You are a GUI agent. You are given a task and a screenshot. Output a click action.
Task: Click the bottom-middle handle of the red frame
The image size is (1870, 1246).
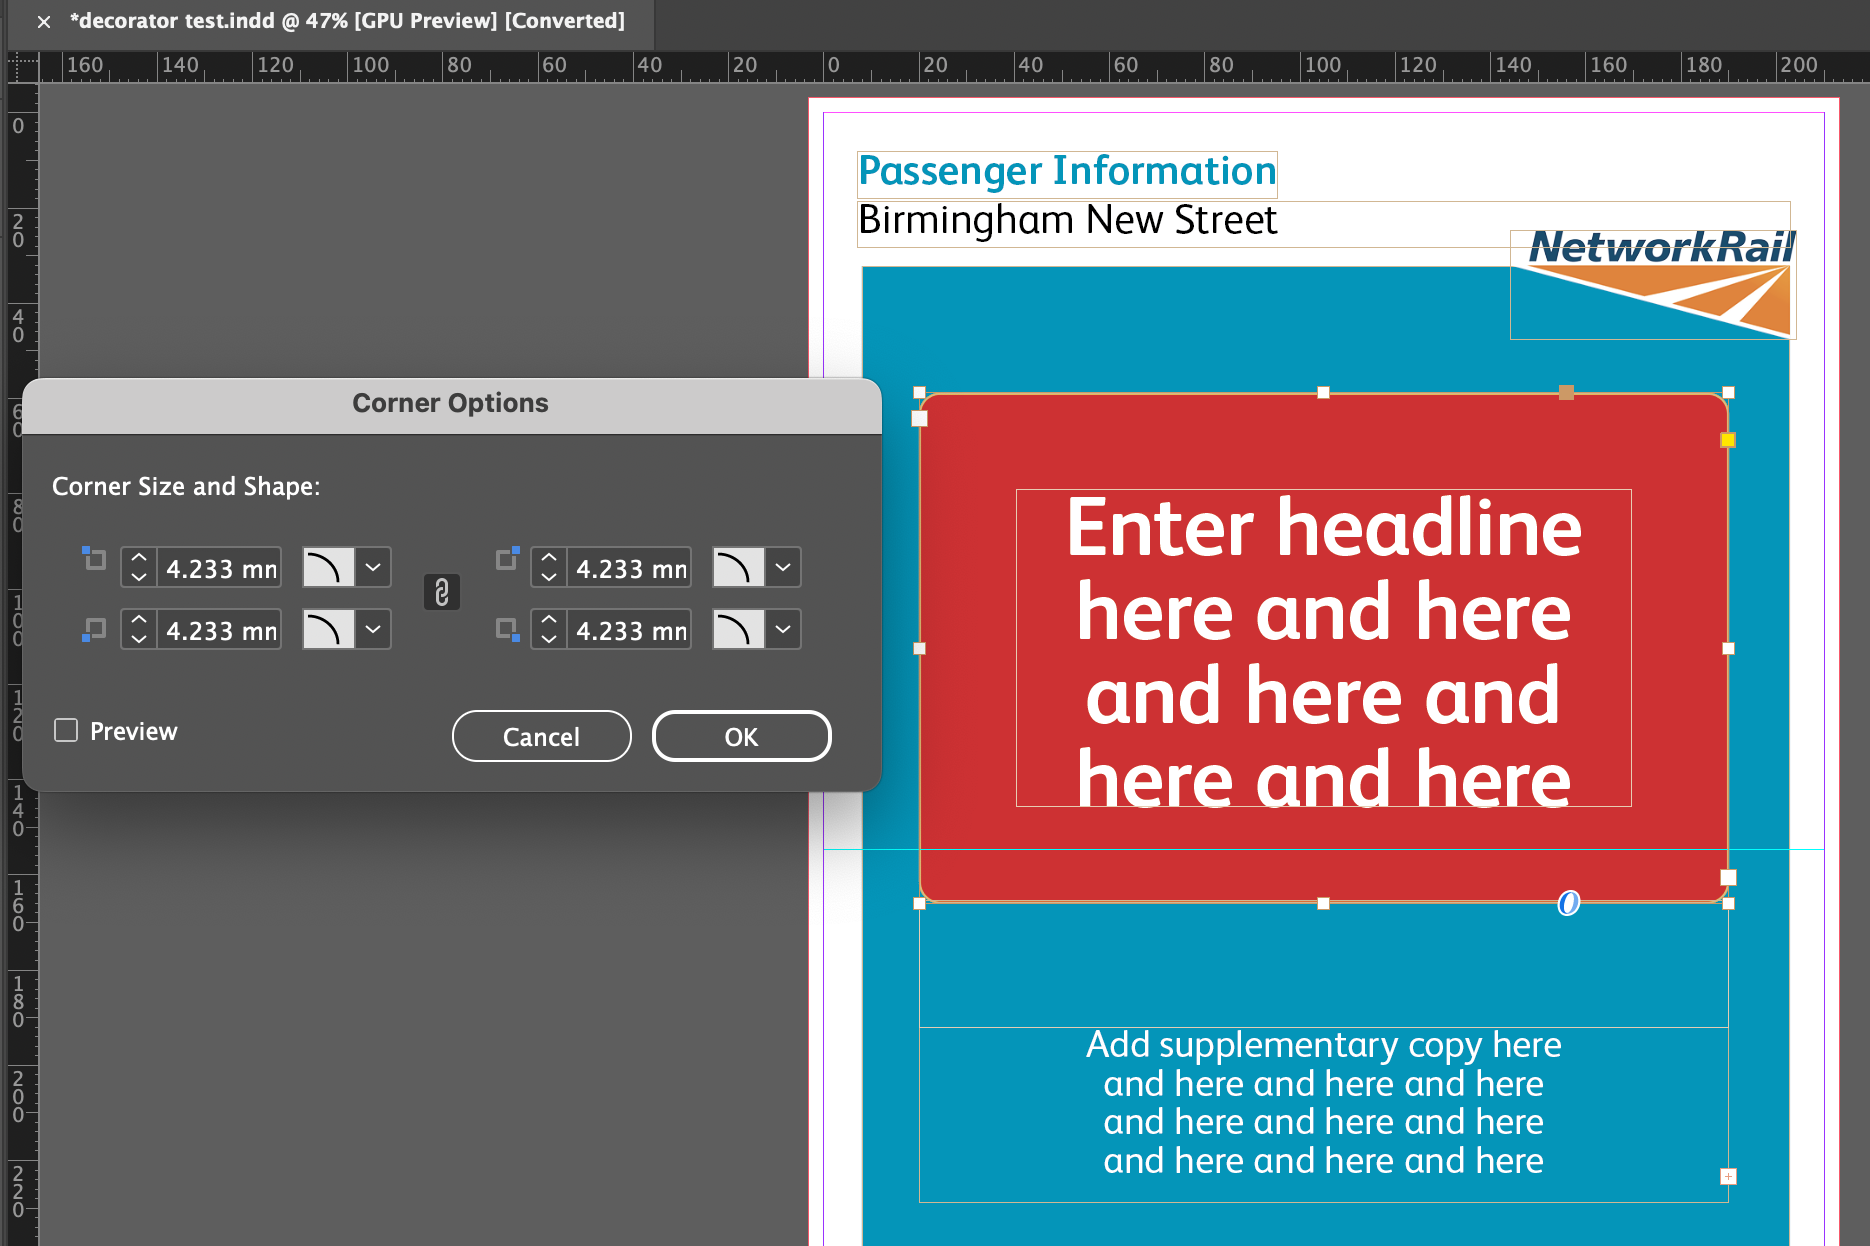(1323, 903)
